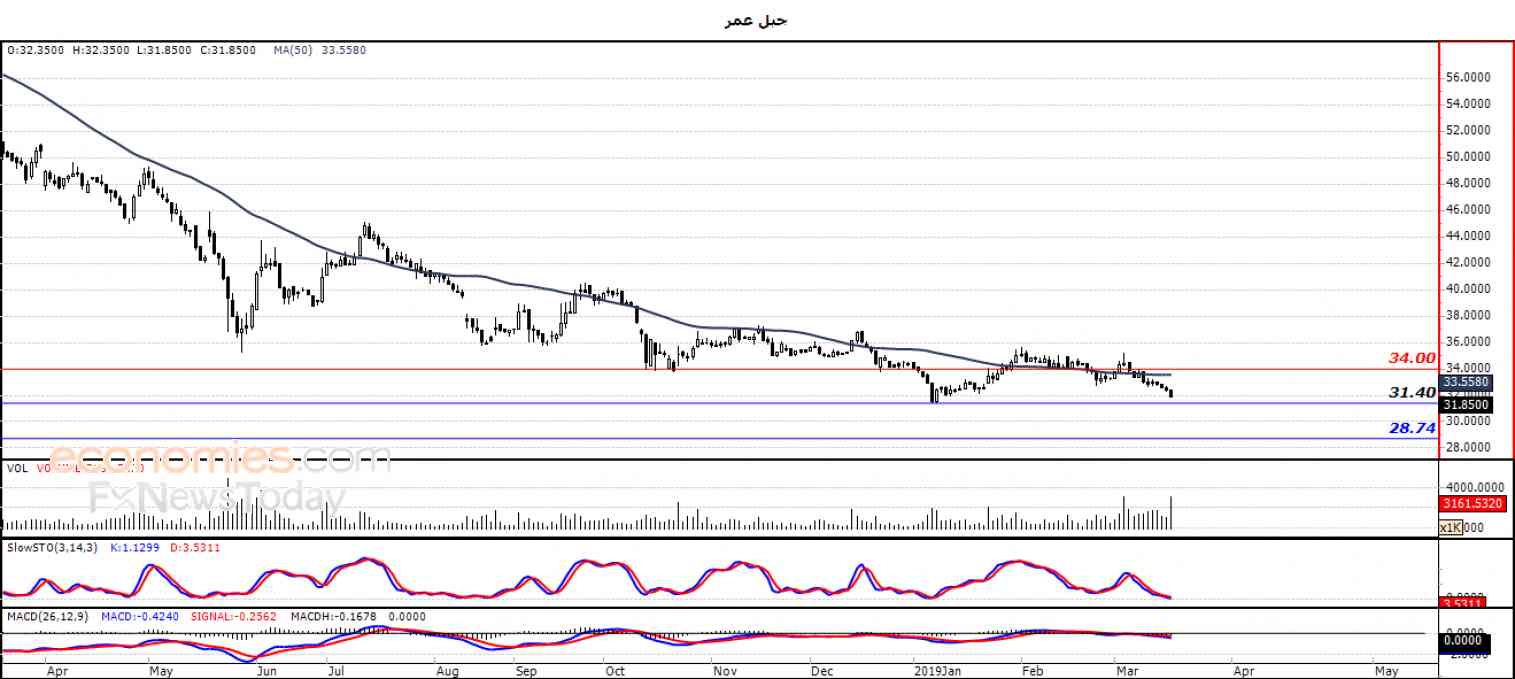Viewport: 1515px width, 679px height.
Task: Click the stochastic "K:1.1299" value
Action: pos(137,547)
